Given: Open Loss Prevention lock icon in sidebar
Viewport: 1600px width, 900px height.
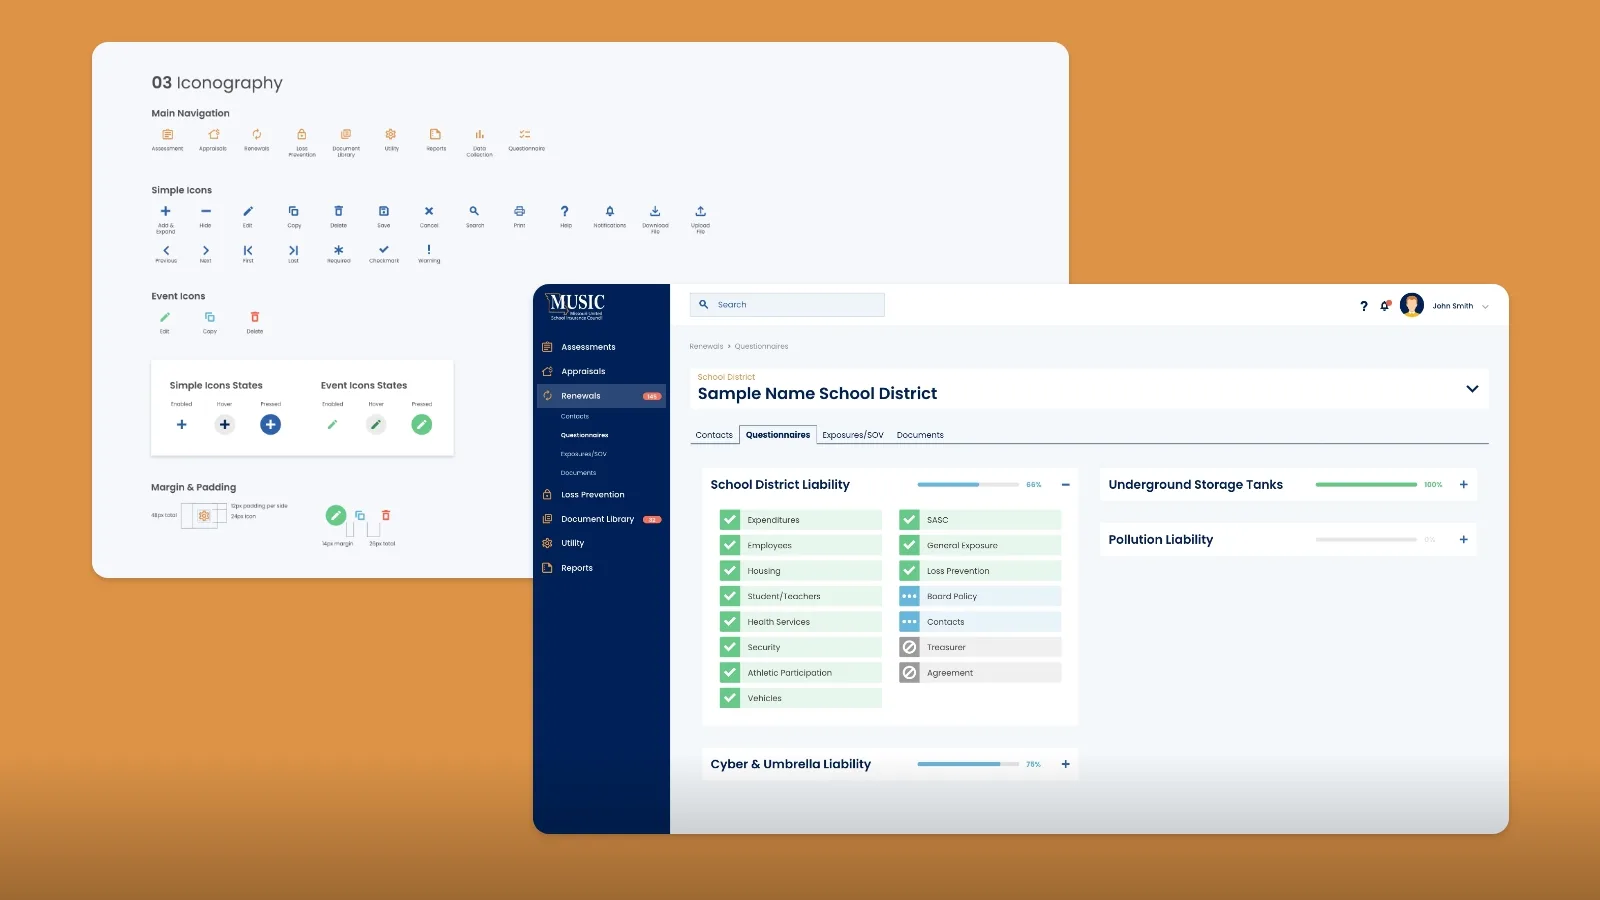Looking at the screenshot, I should (547, 495).
